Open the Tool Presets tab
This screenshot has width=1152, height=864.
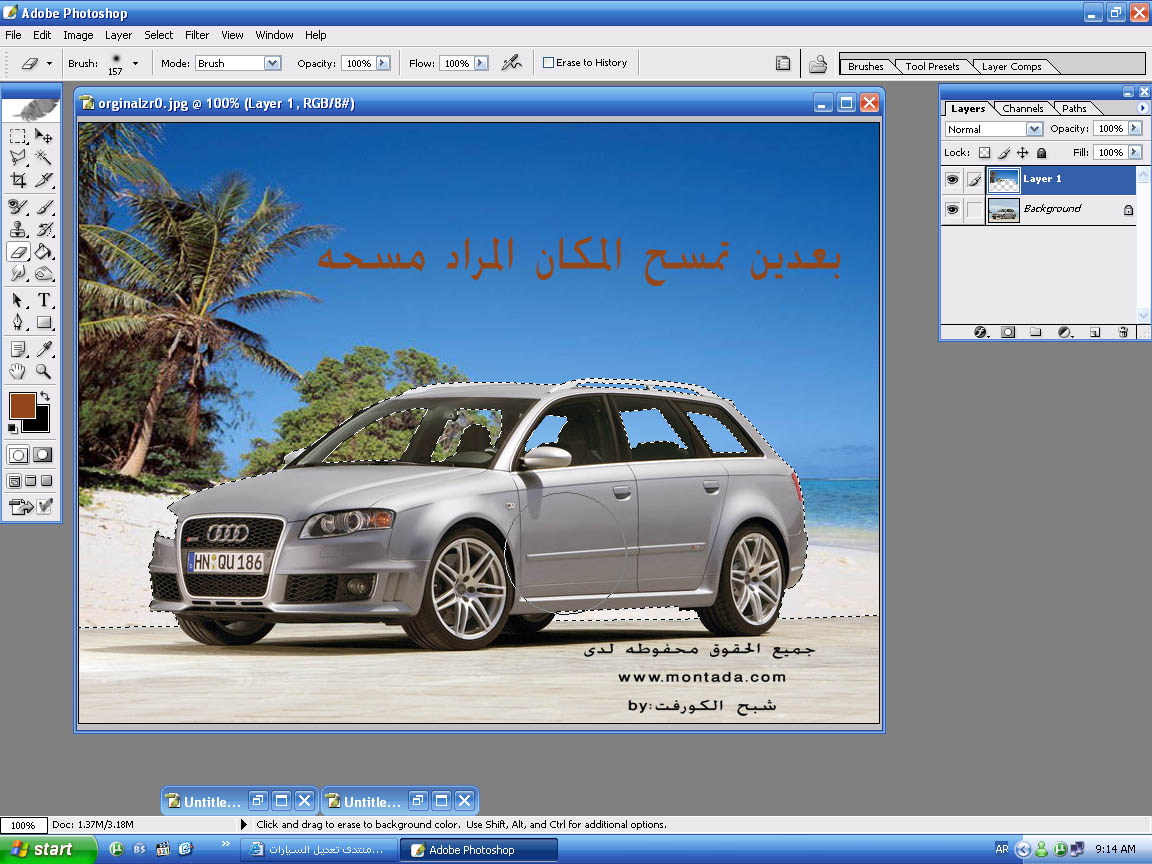point(932,66)
